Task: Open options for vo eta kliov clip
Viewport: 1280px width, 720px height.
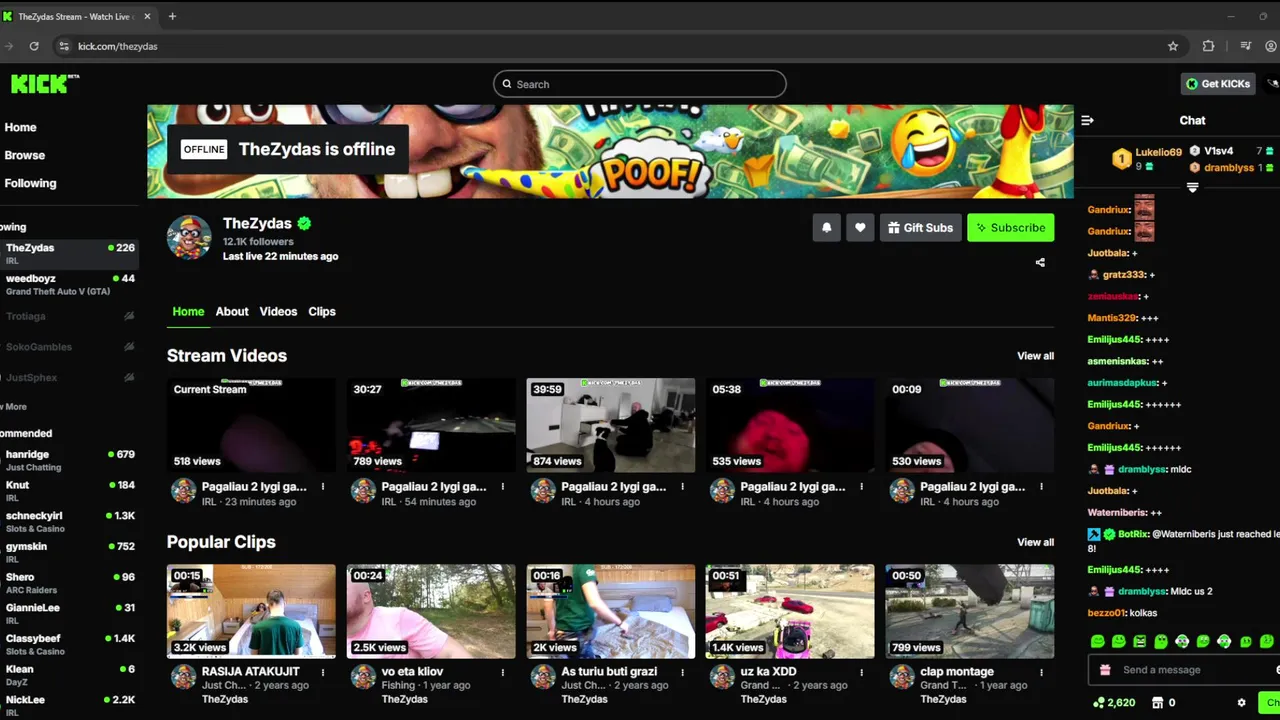Action: pos(502,672)
